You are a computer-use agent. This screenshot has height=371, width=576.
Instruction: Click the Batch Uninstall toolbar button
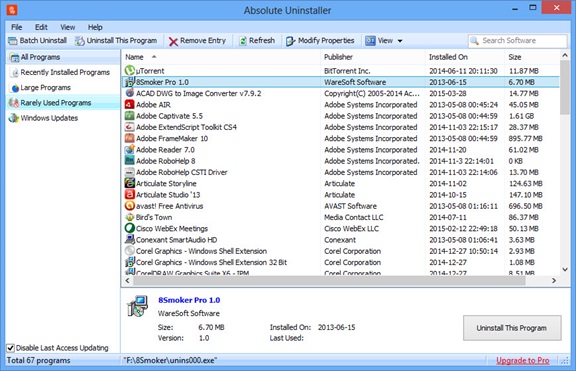tap(37, 41)
